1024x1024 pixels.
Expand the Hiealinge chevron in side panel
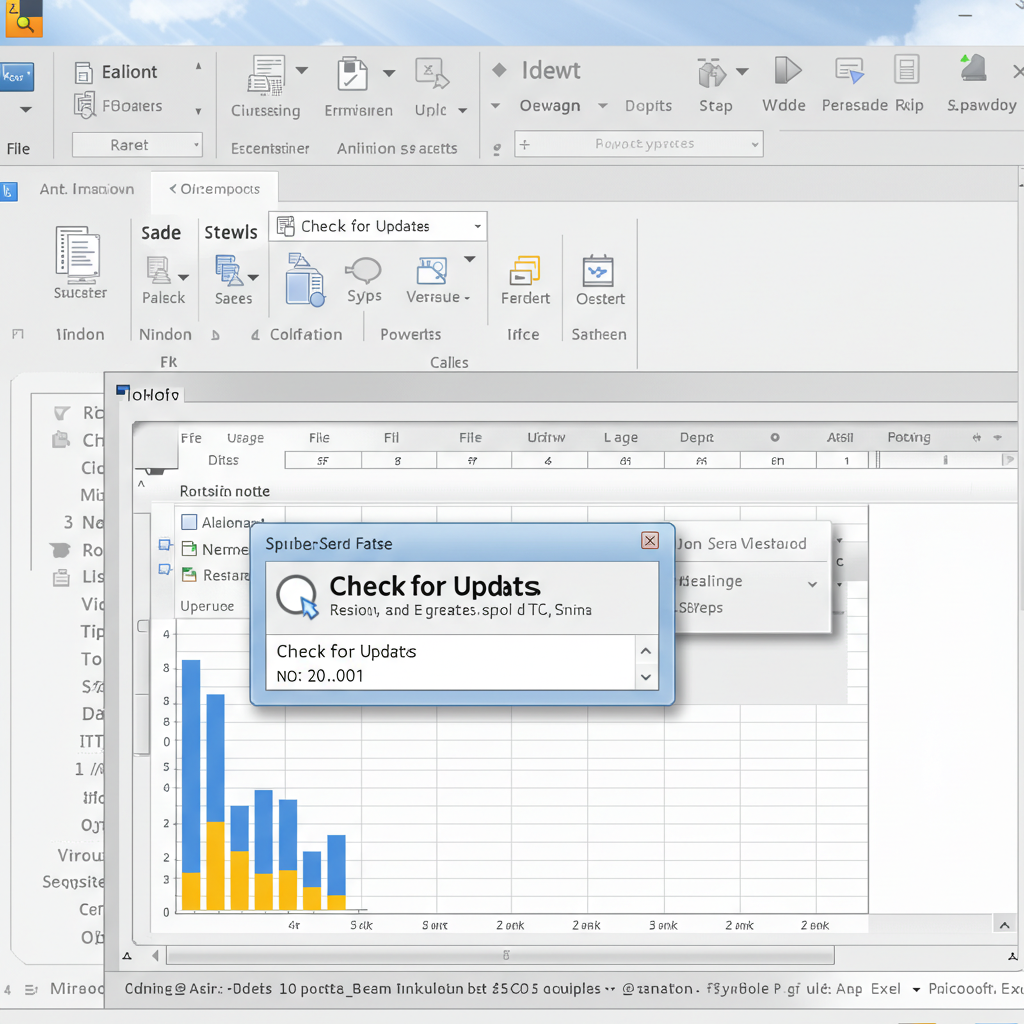click(x=812, y=584)
